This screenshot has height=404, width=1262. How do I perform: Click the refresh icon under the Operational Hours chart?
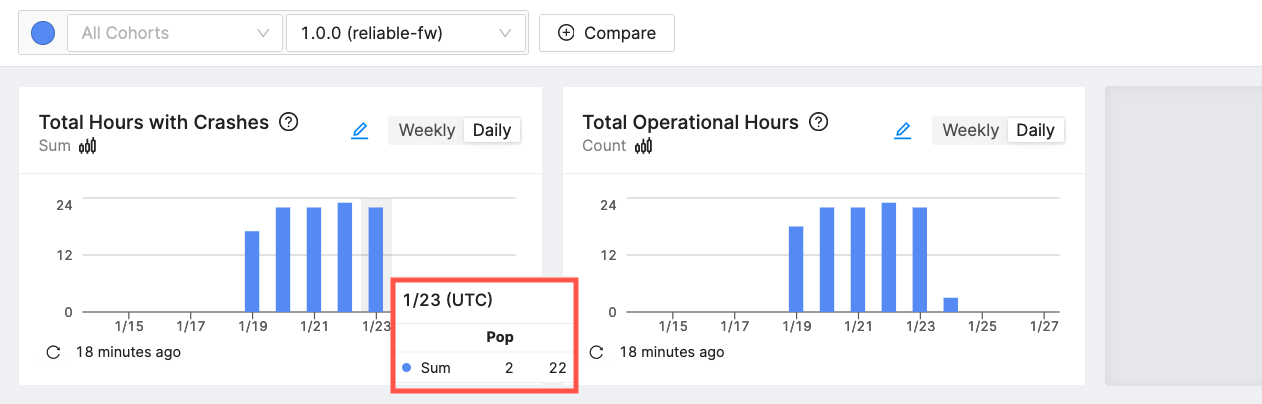click(x=597, y=352)
